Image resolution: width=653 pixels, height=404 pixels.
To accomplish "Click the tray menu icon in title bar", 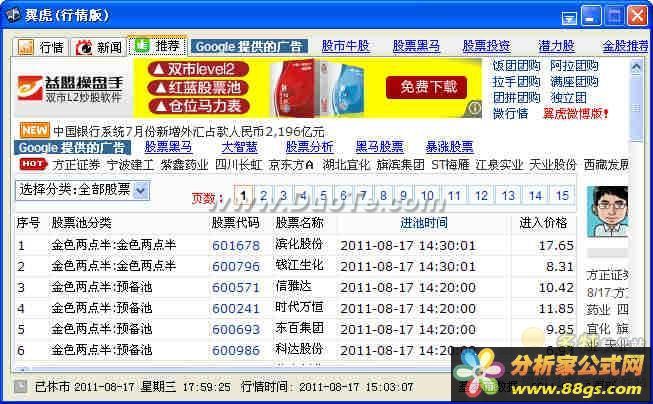I will 568,17.
